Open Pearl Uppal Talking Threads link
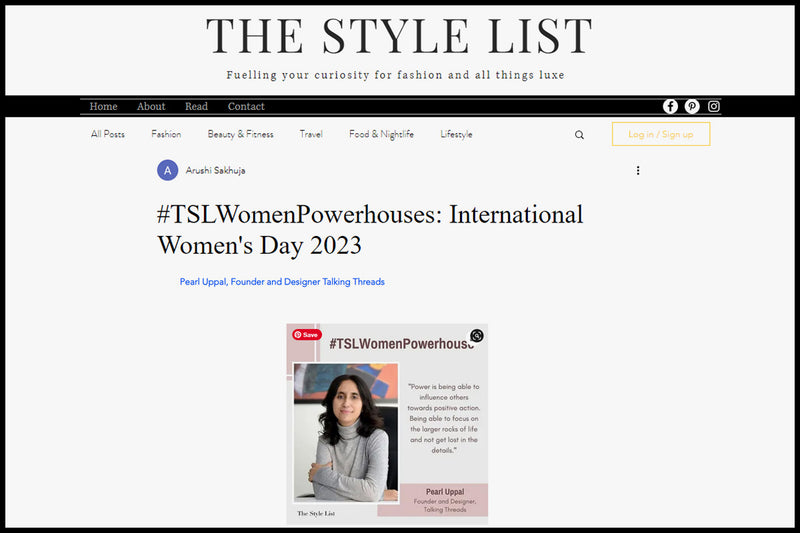 tap(282, 282)
